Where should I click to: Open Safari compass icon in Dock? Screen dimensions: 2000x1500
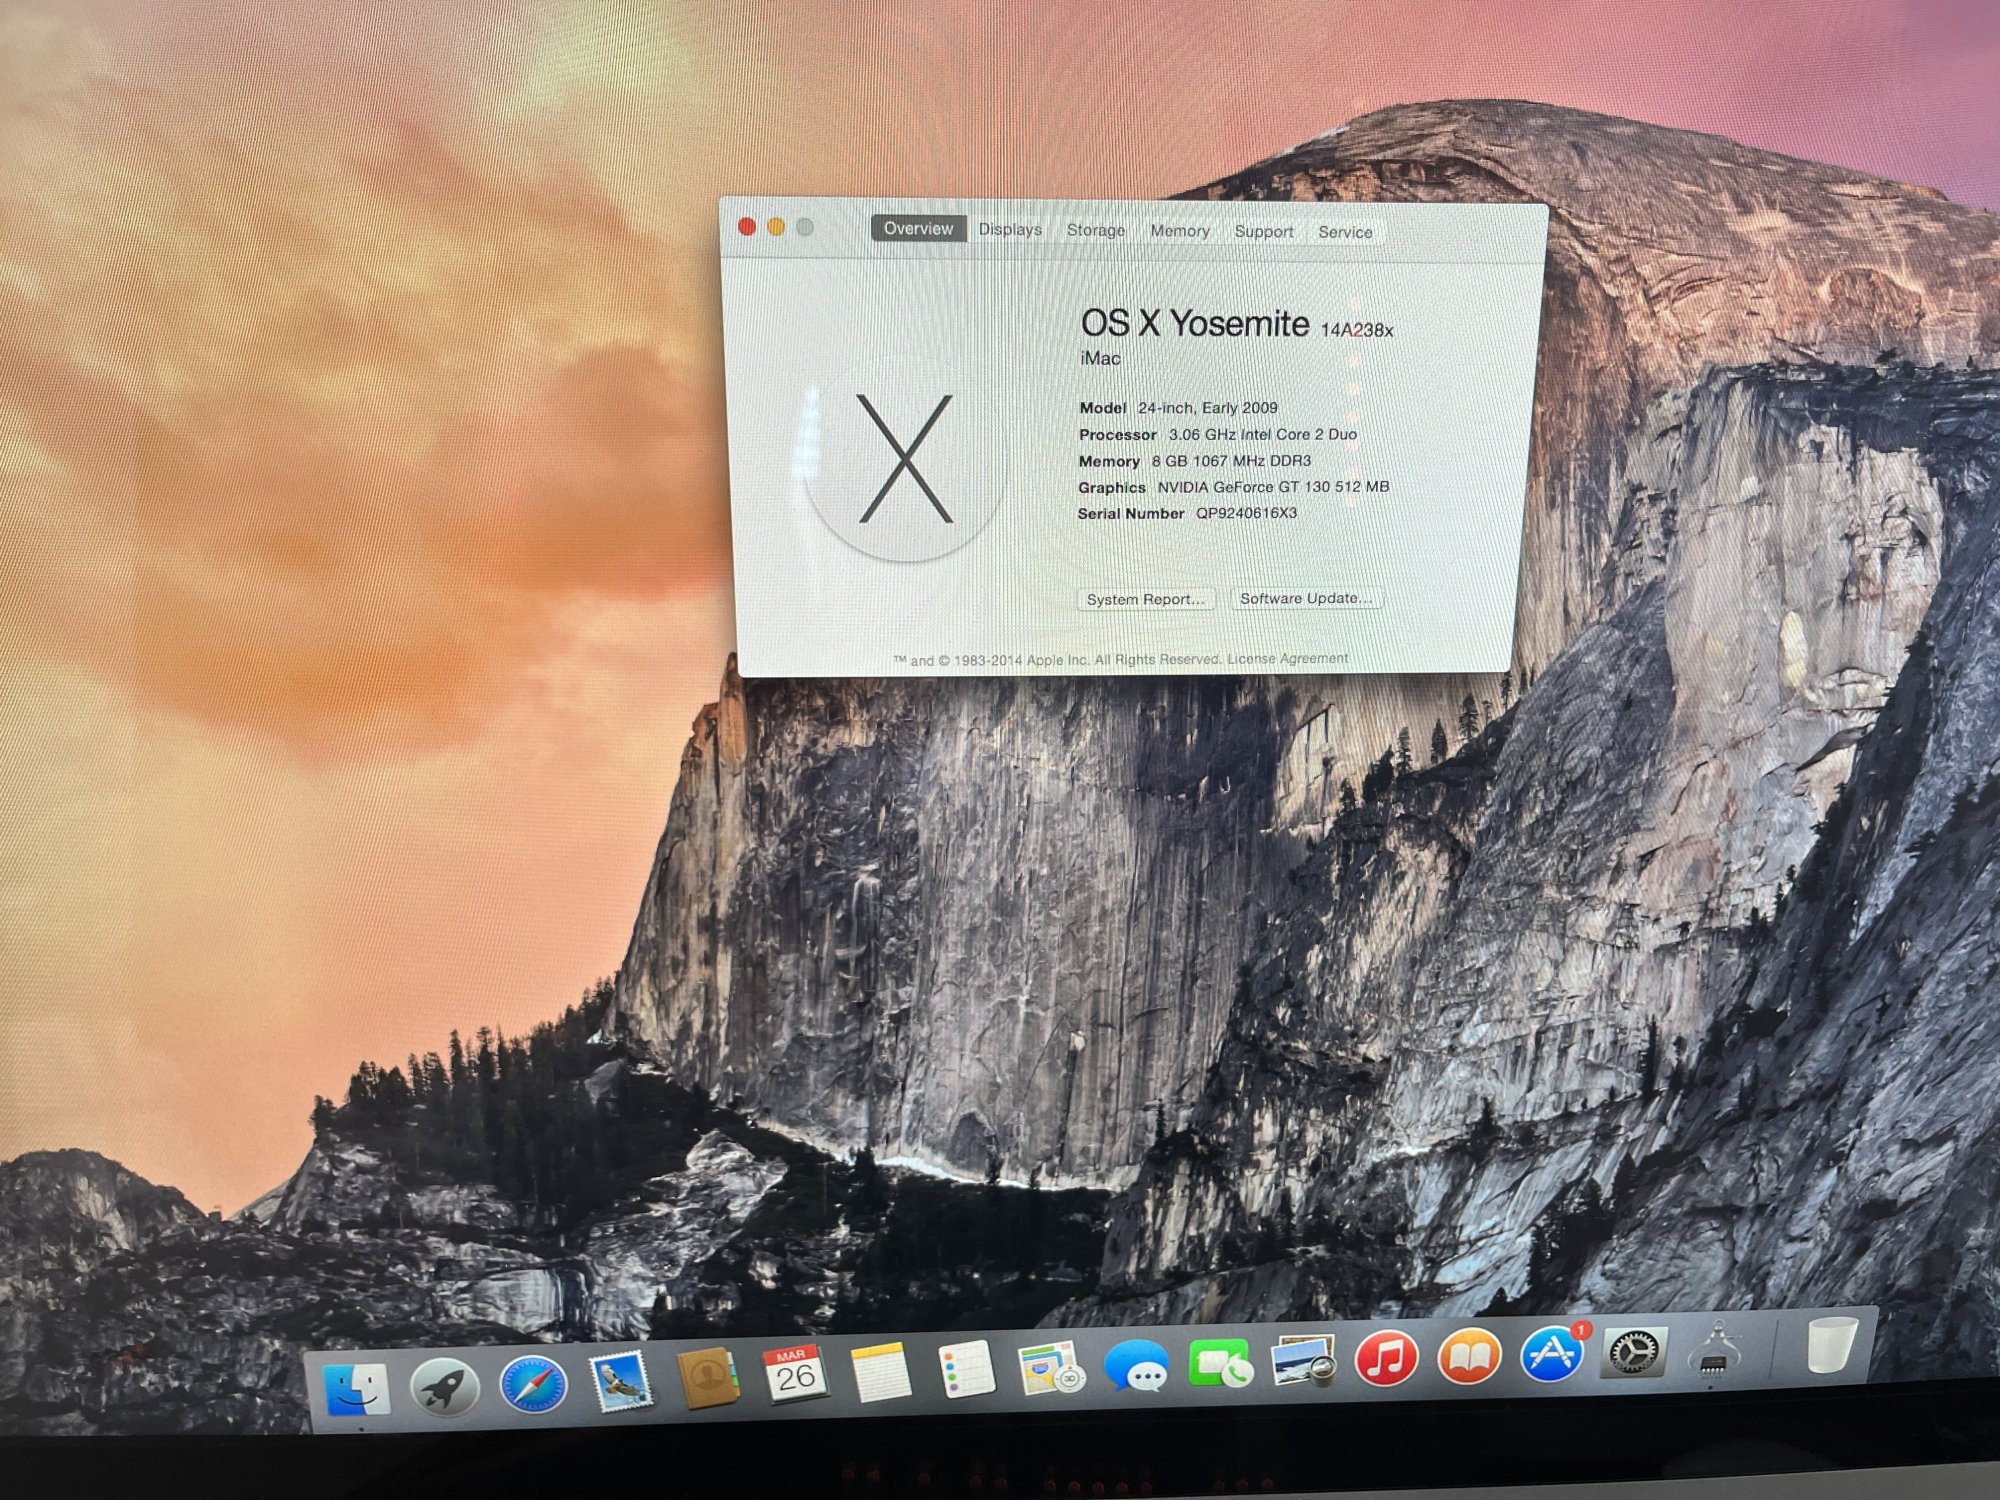tap(533, 1385)
